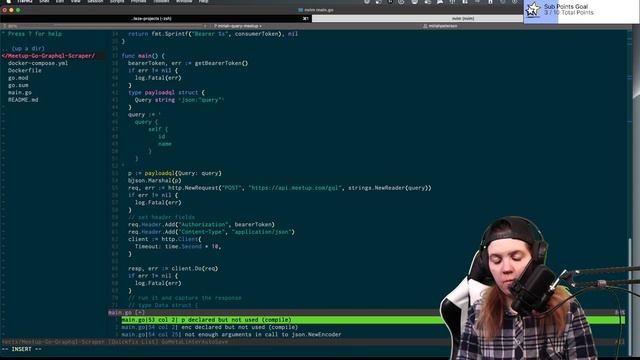640x360 pixels.
Task: Open README.md in the file tree
Action: pyautogui.click(x=23, y=100)
